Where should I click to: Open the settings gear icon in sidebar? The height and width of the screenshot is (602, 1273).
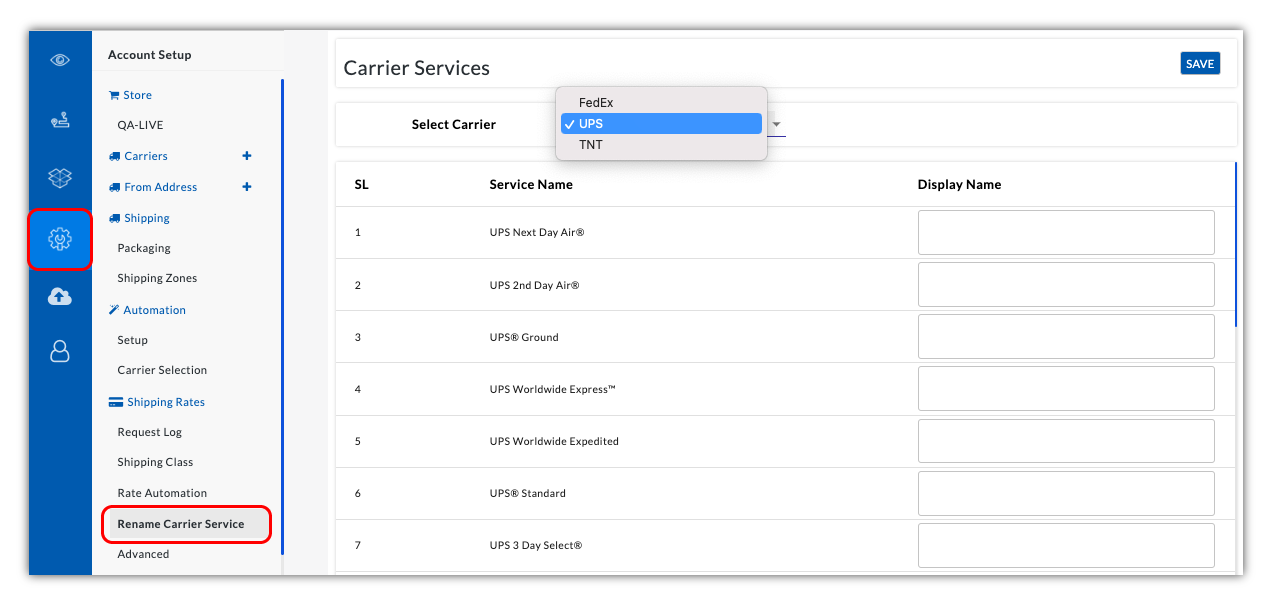(x=60, y=239)
